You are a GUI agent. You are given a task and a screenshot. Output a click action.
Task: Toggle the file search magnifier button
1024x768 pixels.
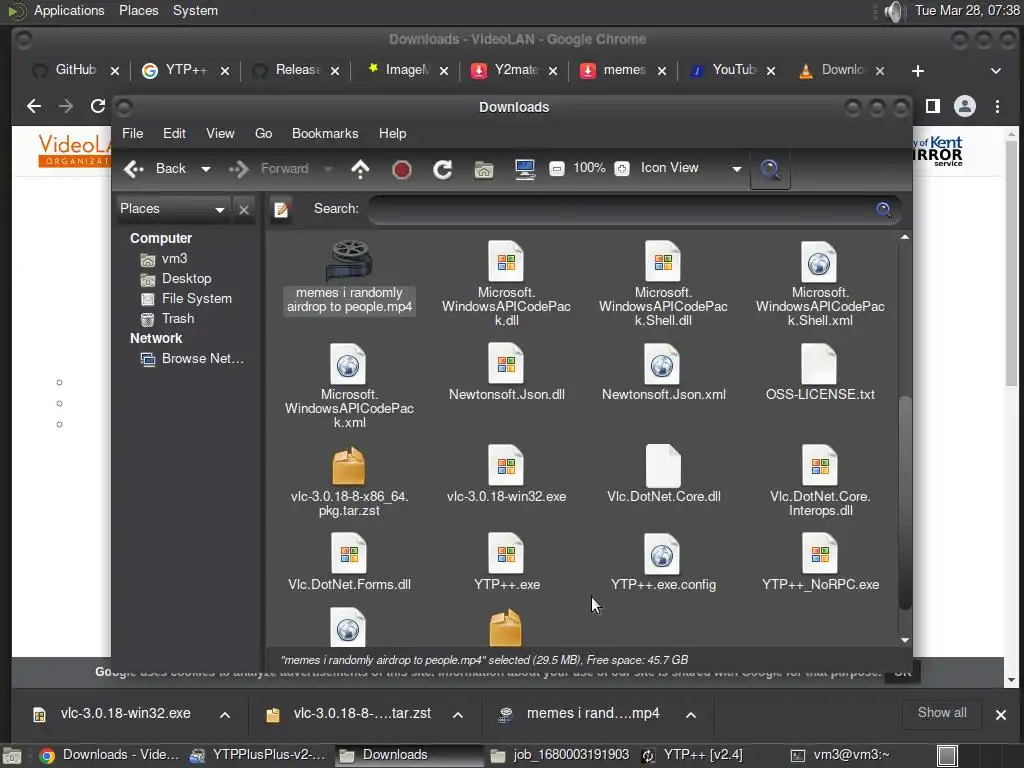click(771, 170)
